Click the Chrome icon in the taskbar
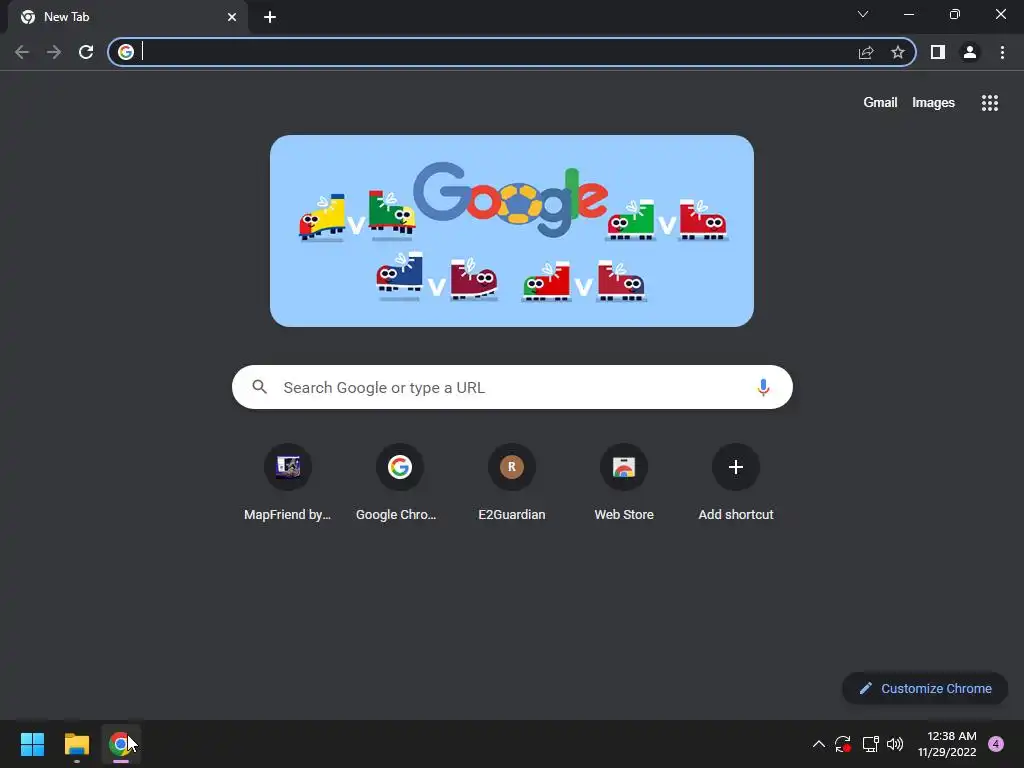 [121, 744]
